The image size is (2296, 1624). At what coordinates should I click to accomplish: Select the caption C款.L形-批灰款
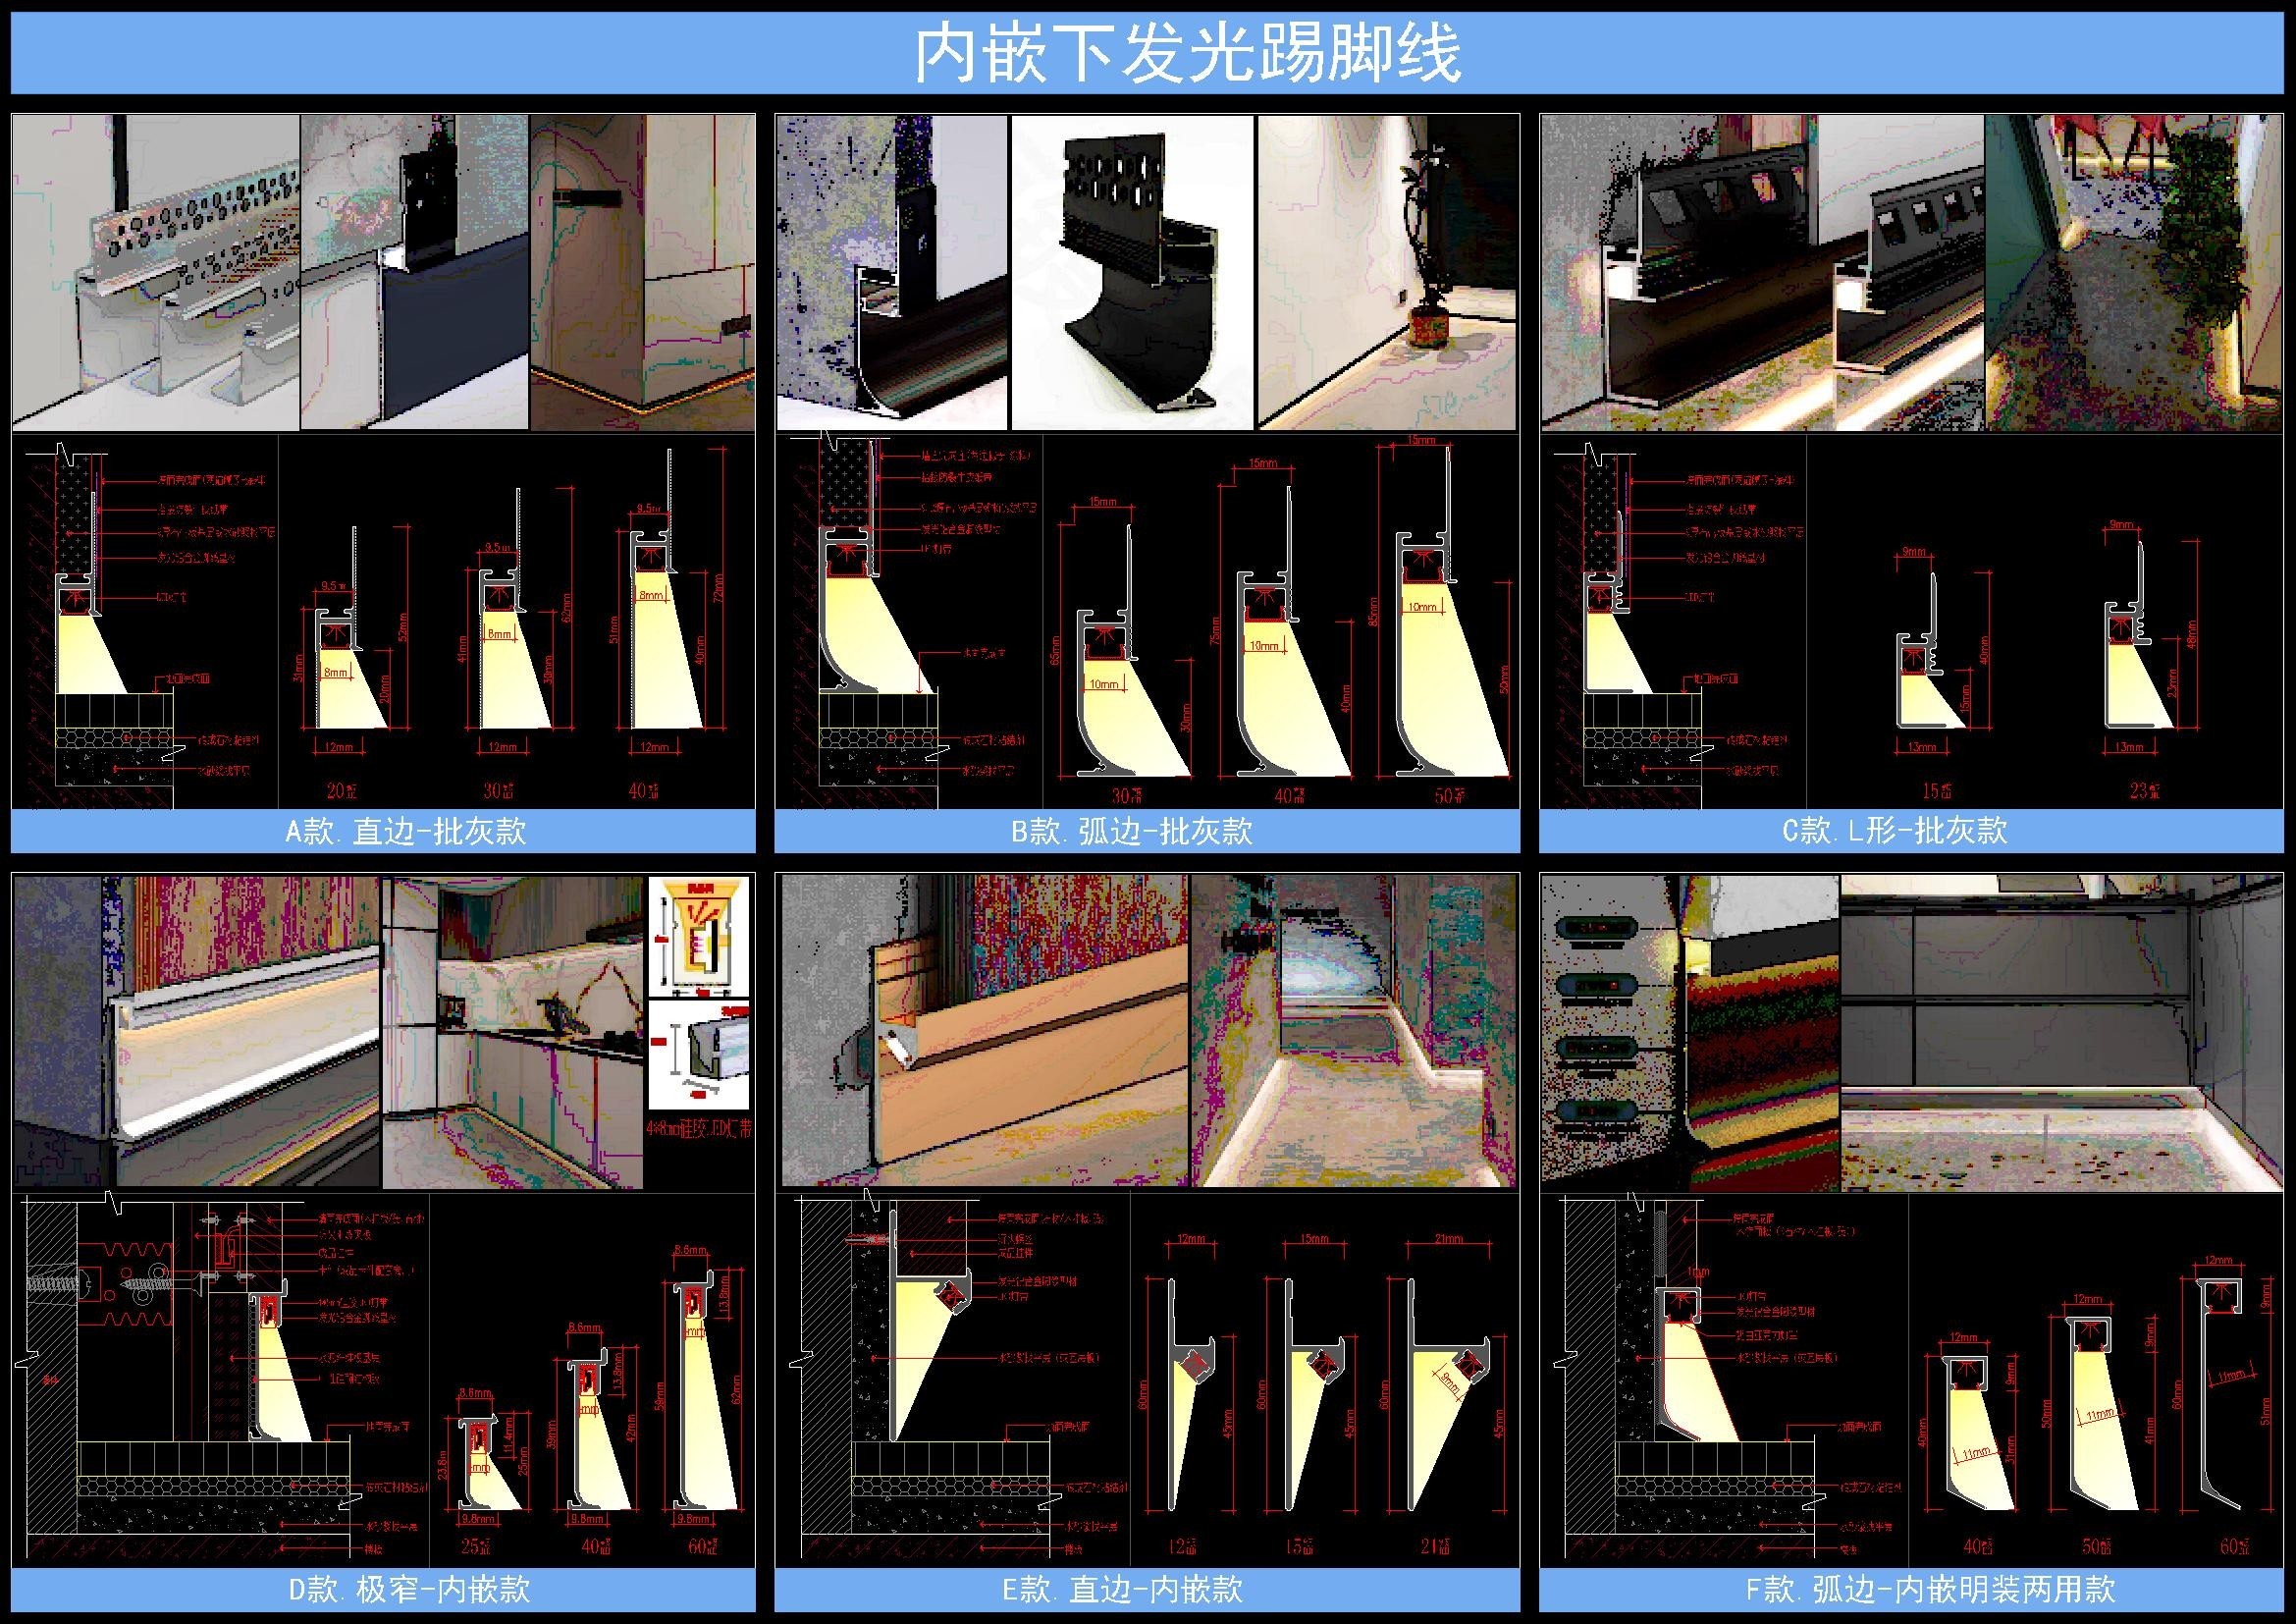(1894, 830)
